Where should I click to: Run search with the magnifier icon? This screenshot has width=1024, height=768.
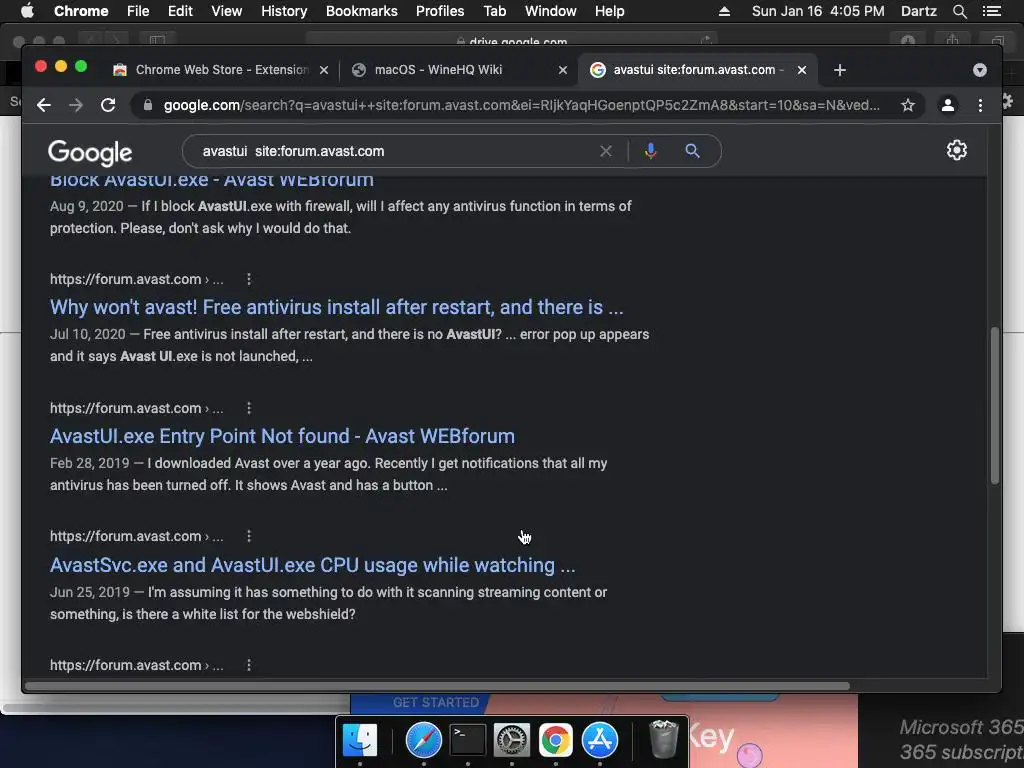click(692, 151)
